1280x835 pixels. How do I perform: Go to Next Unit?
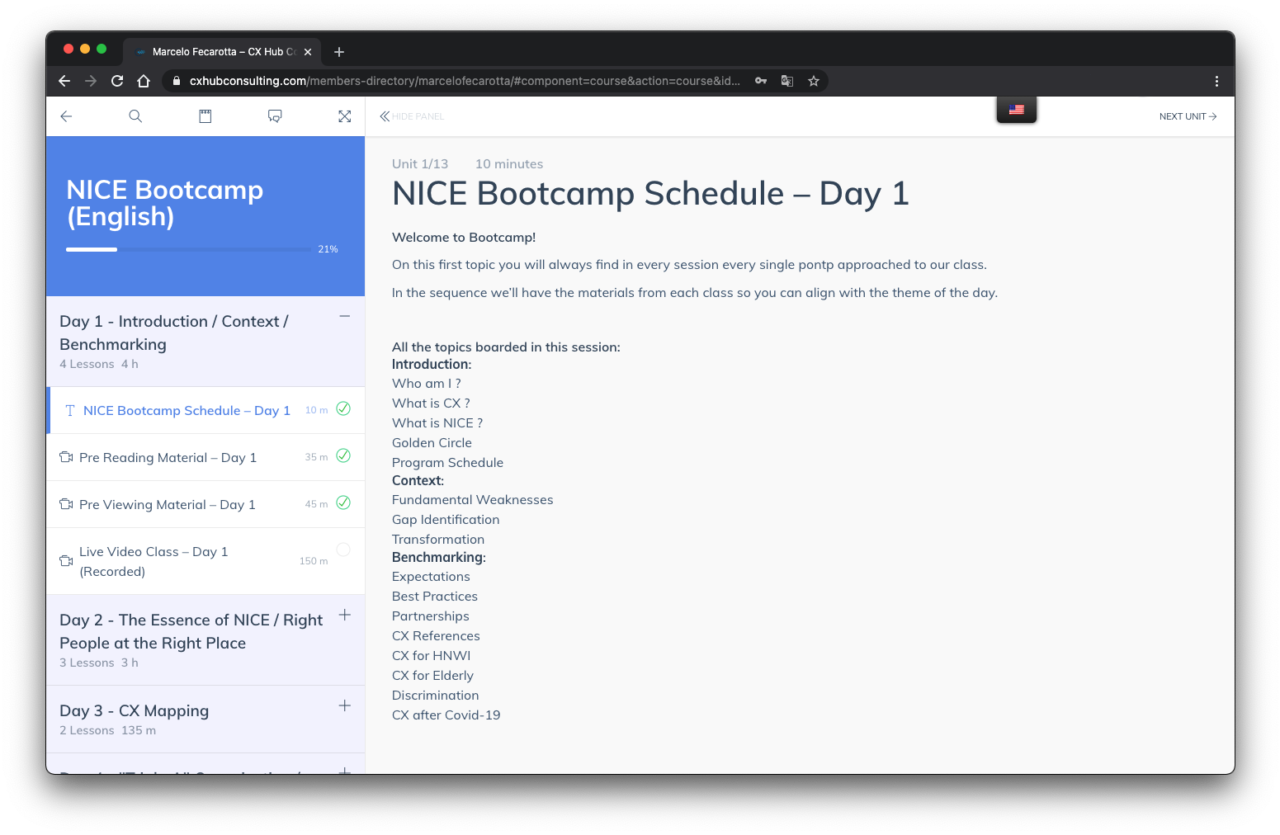pyautogui.click(x=1187, y=117)
